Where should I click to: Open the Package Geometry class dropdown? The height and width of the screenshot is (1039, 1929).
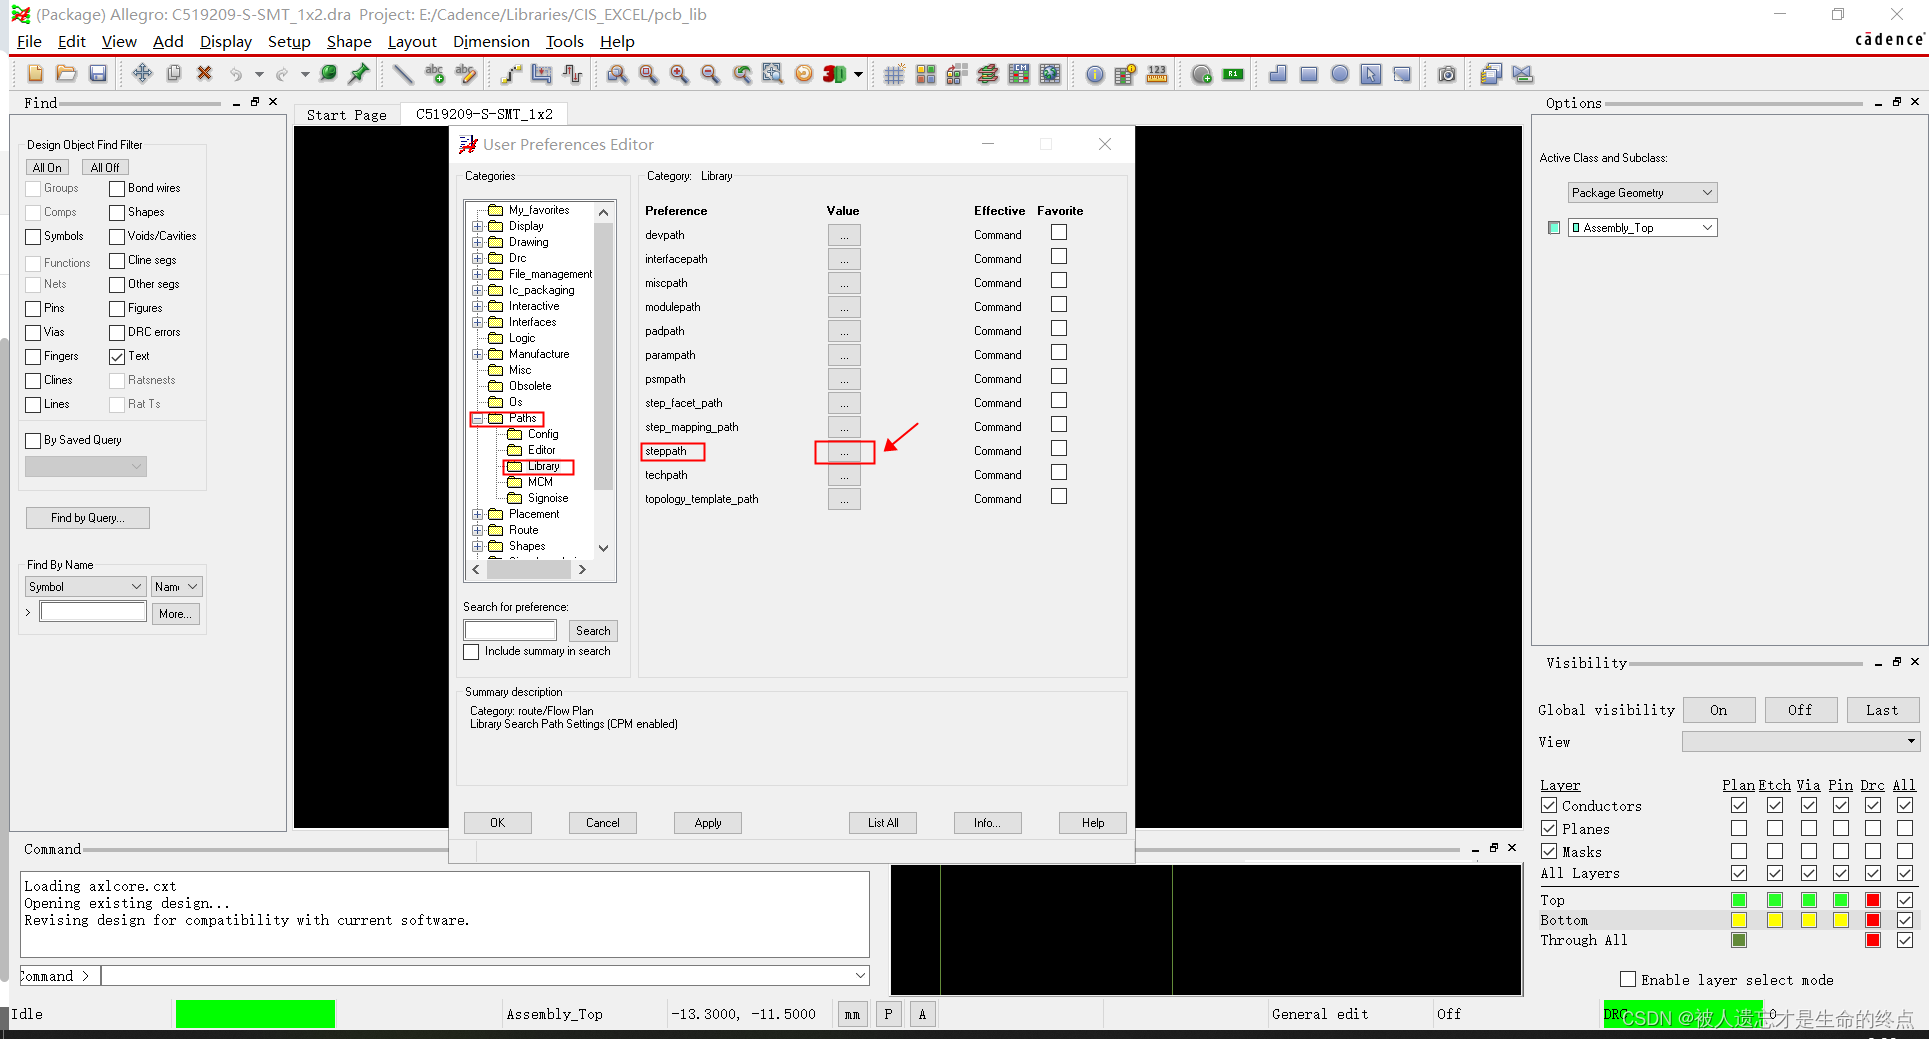tap(1642, 193)
